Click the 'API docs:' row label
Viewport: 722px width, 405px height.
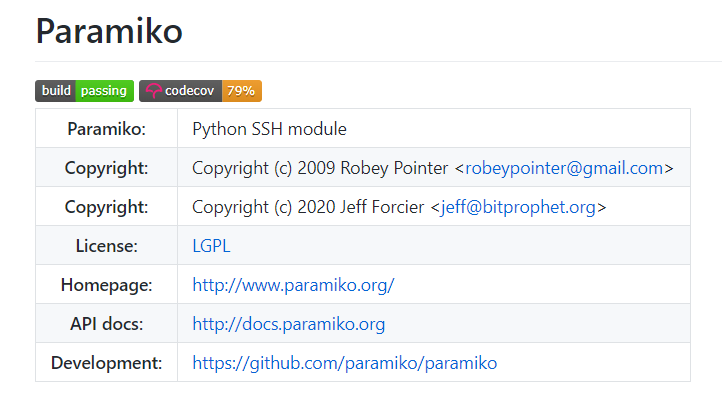(106, 324)
